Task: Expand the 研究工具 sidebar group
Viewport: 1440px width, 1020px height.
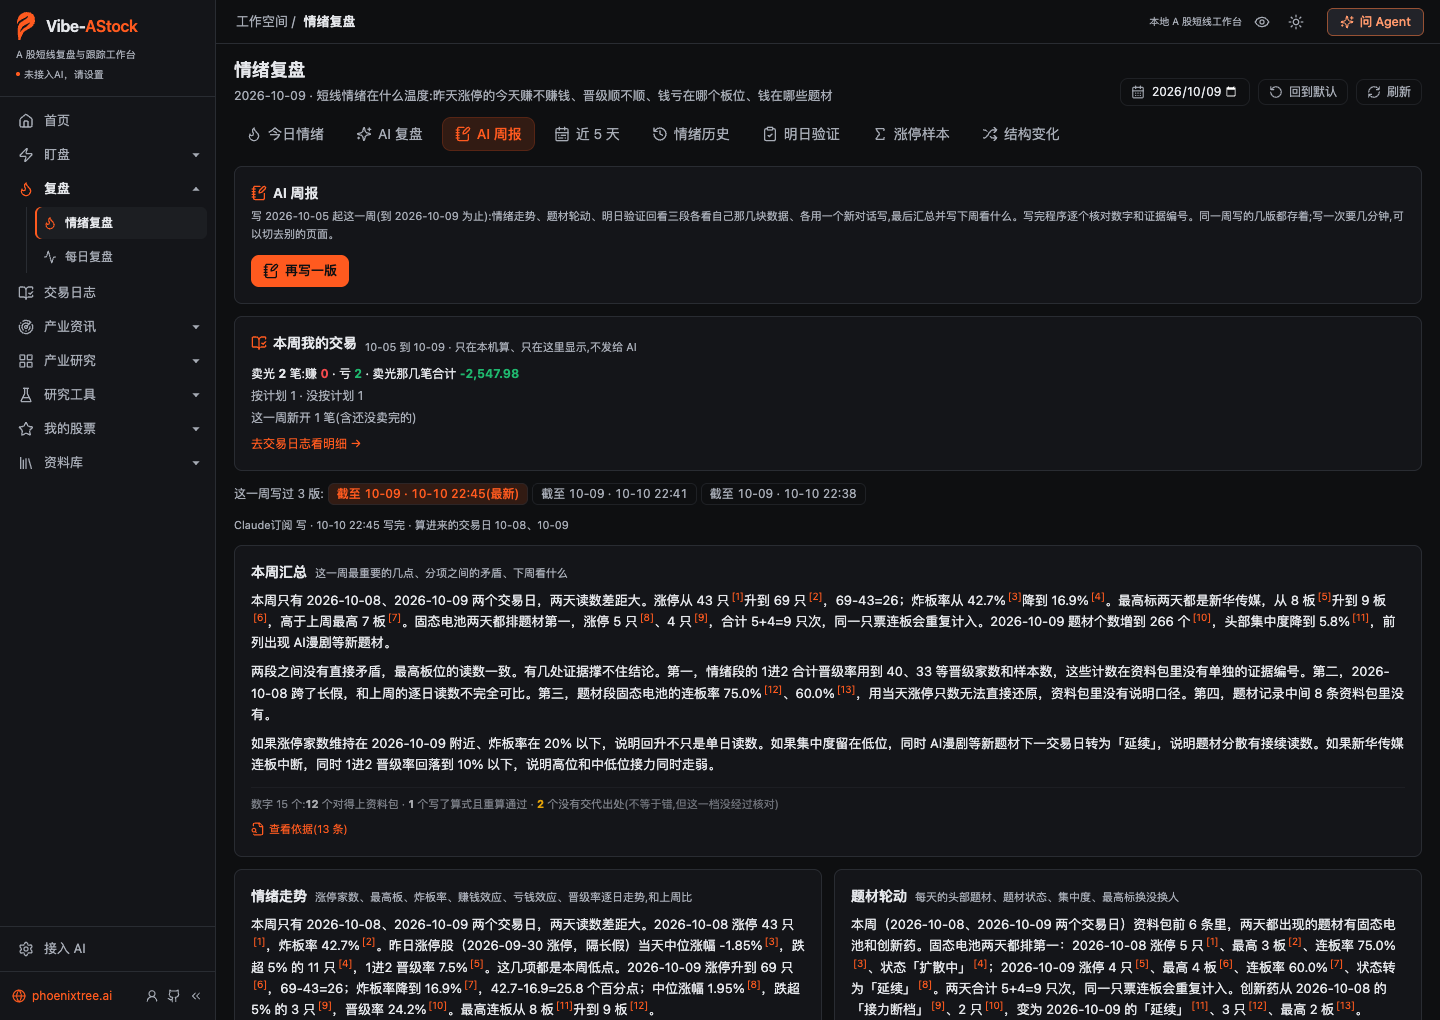Action: [x=107, y=395]
